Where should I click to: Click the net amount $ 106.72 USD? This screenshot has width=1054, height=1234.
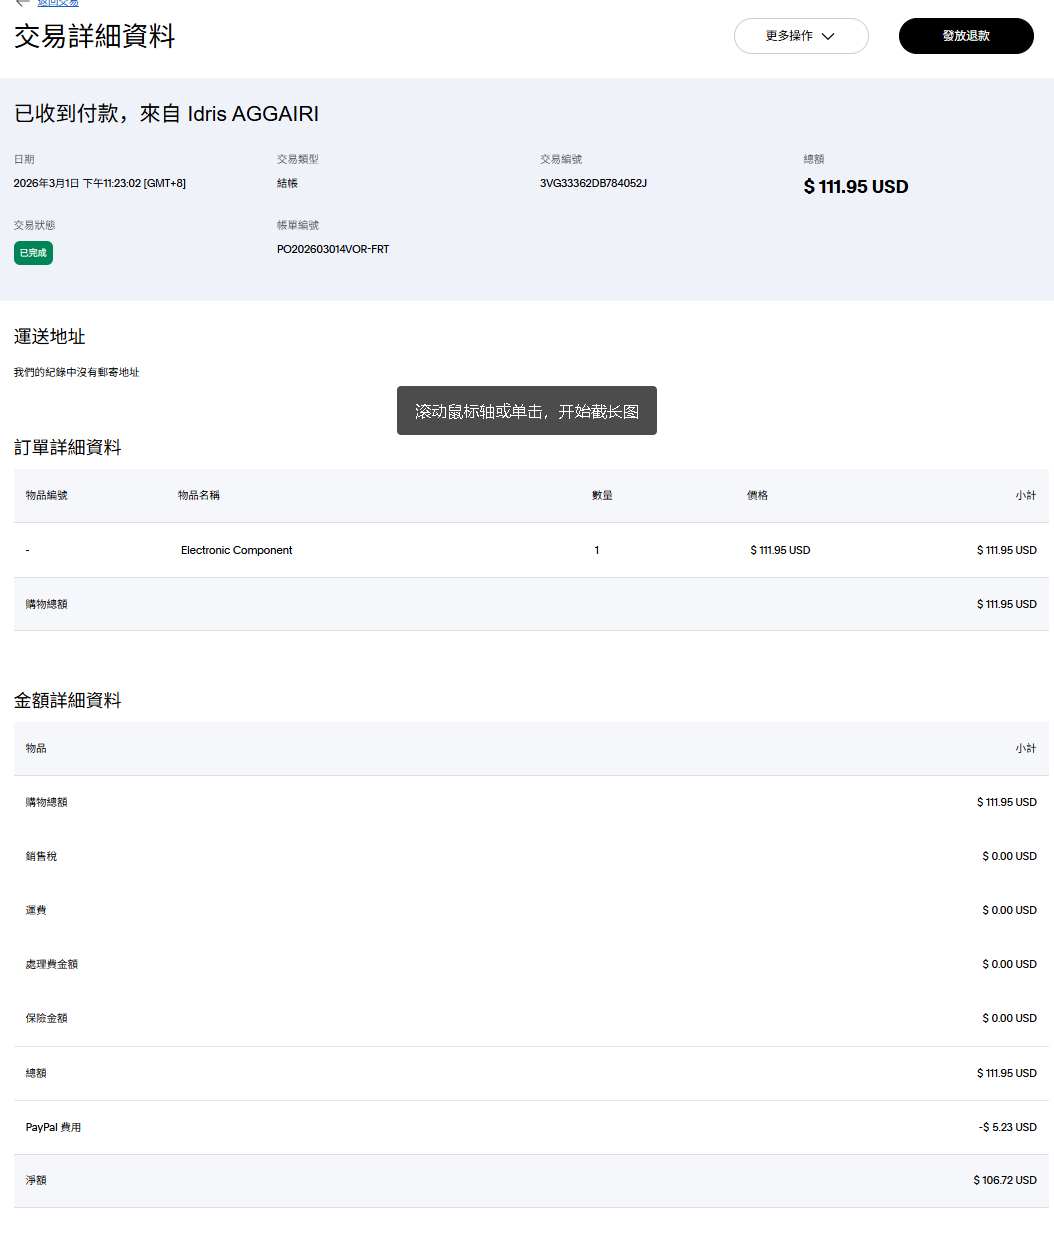pos(1004,1180)
